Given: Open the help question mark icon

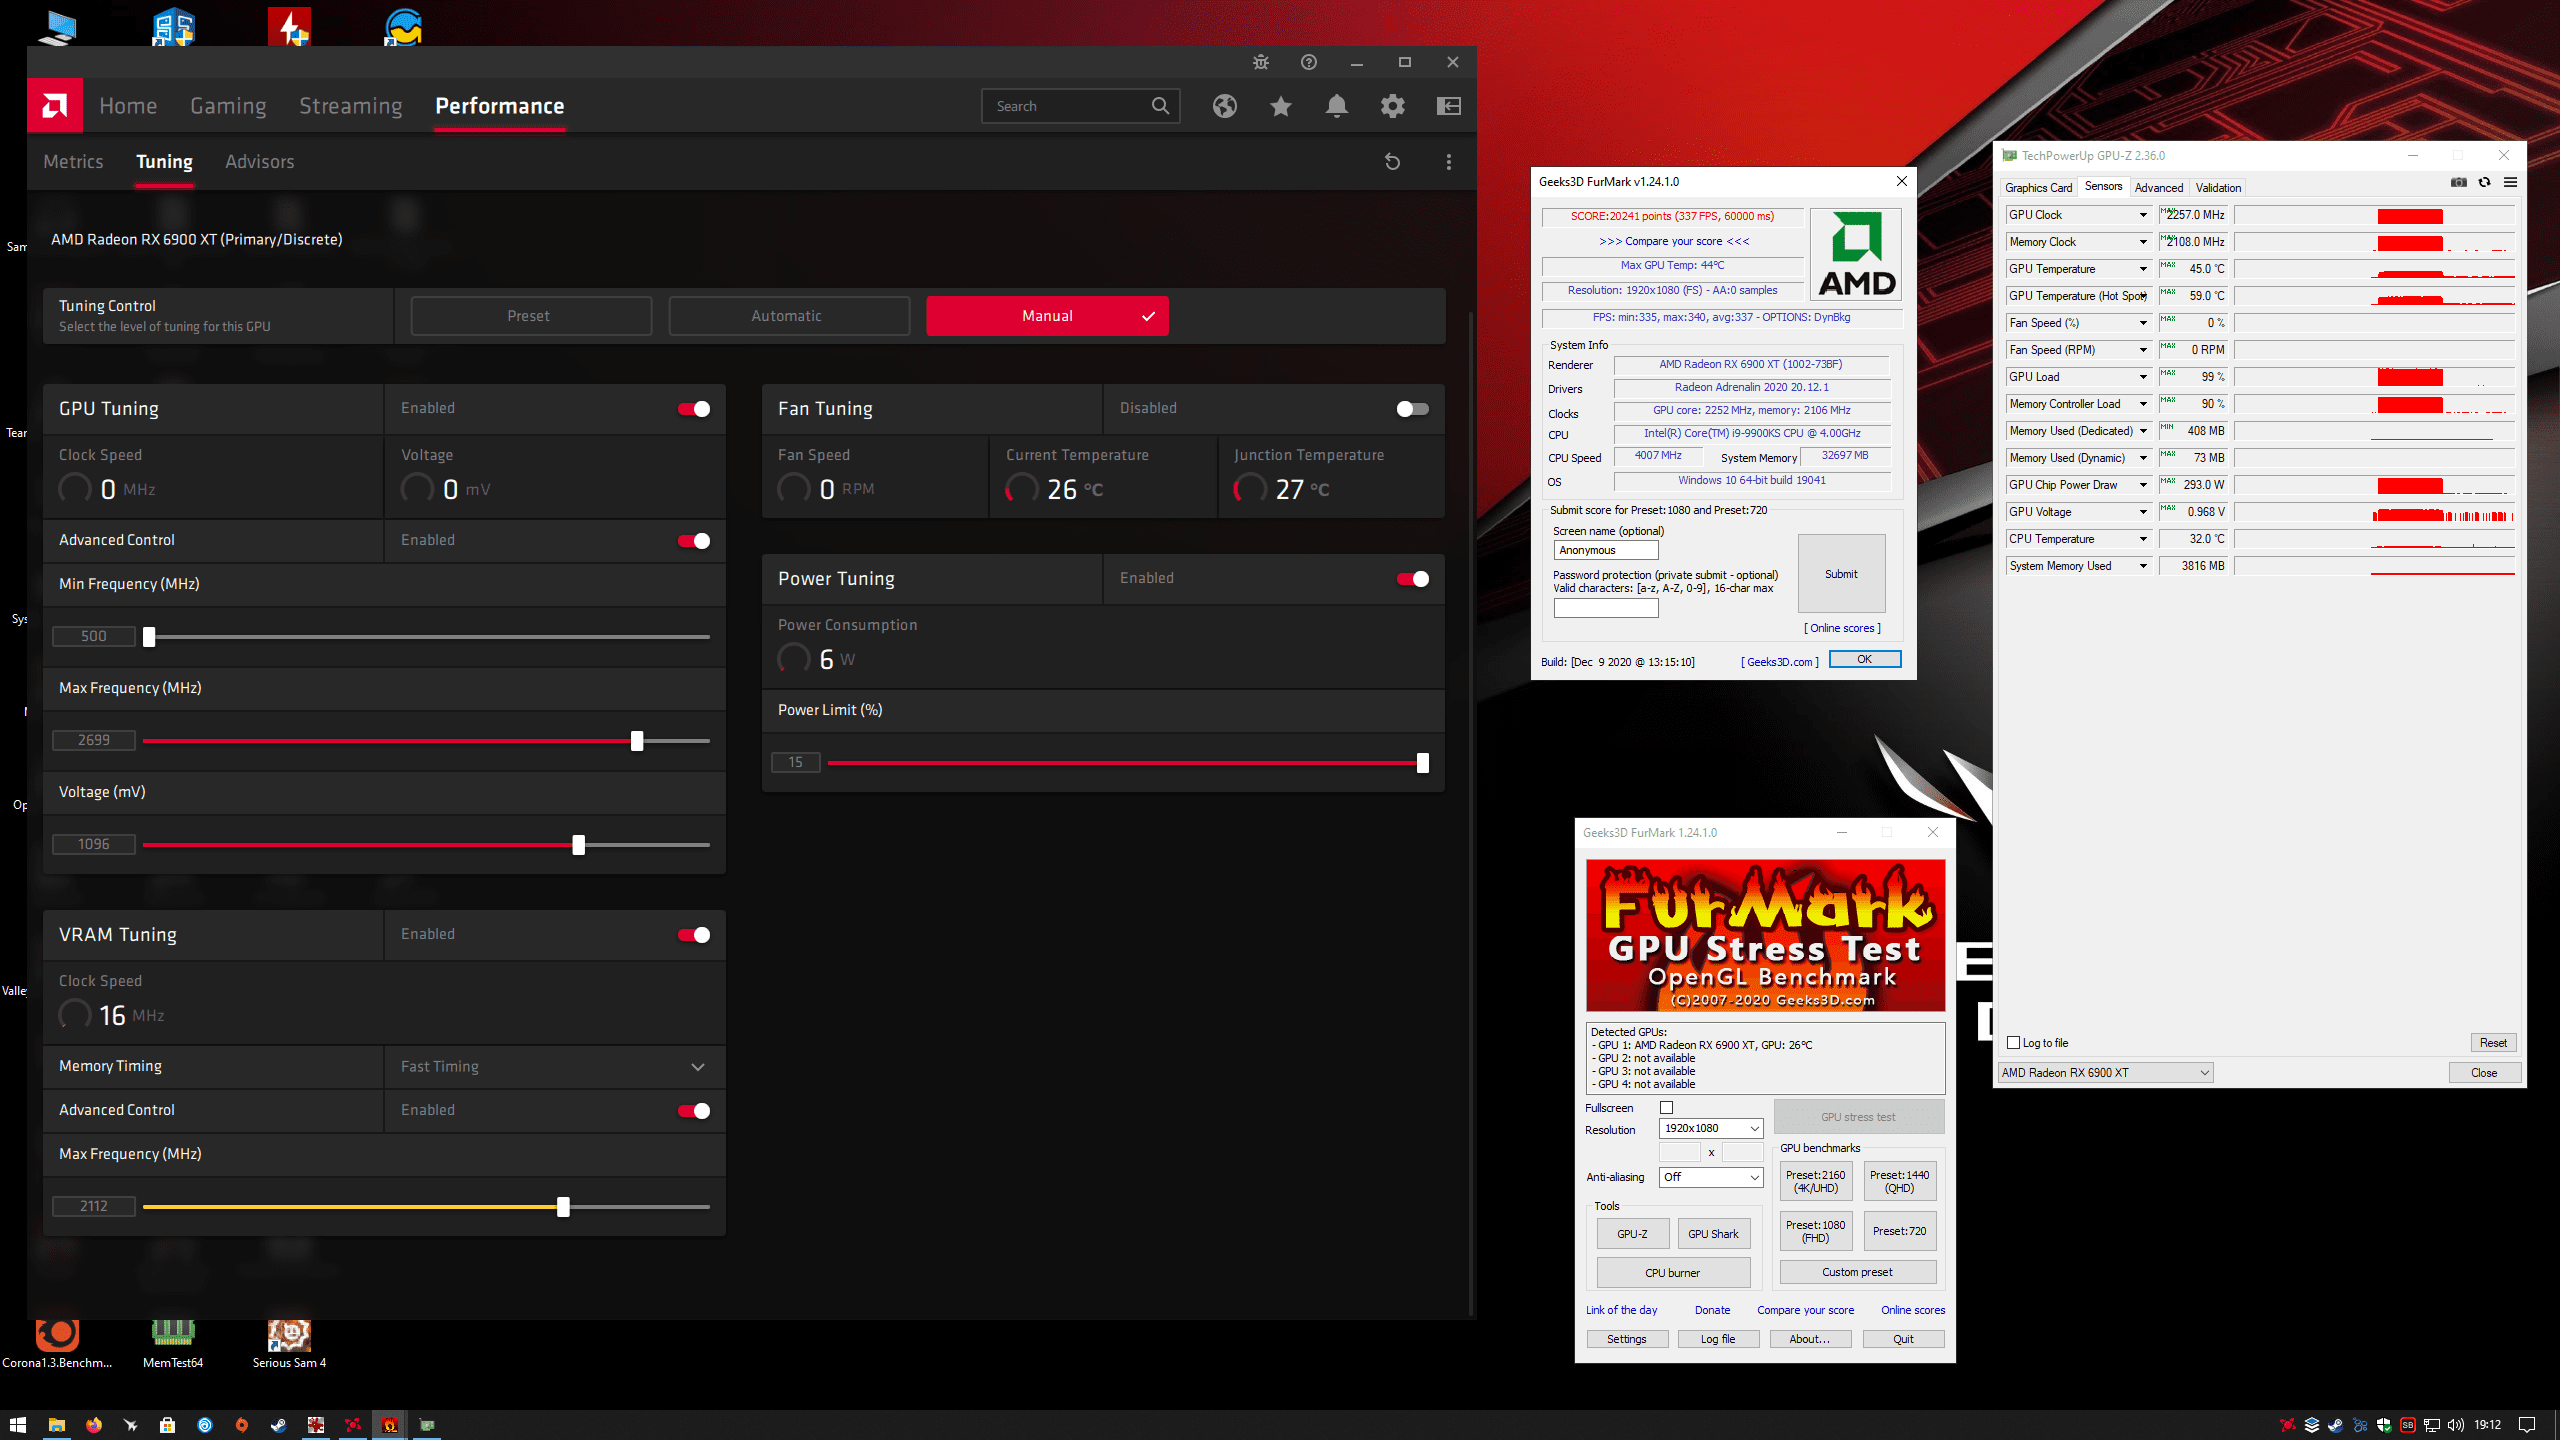Looking at the screenshot, I should (x=1309, y=62).
